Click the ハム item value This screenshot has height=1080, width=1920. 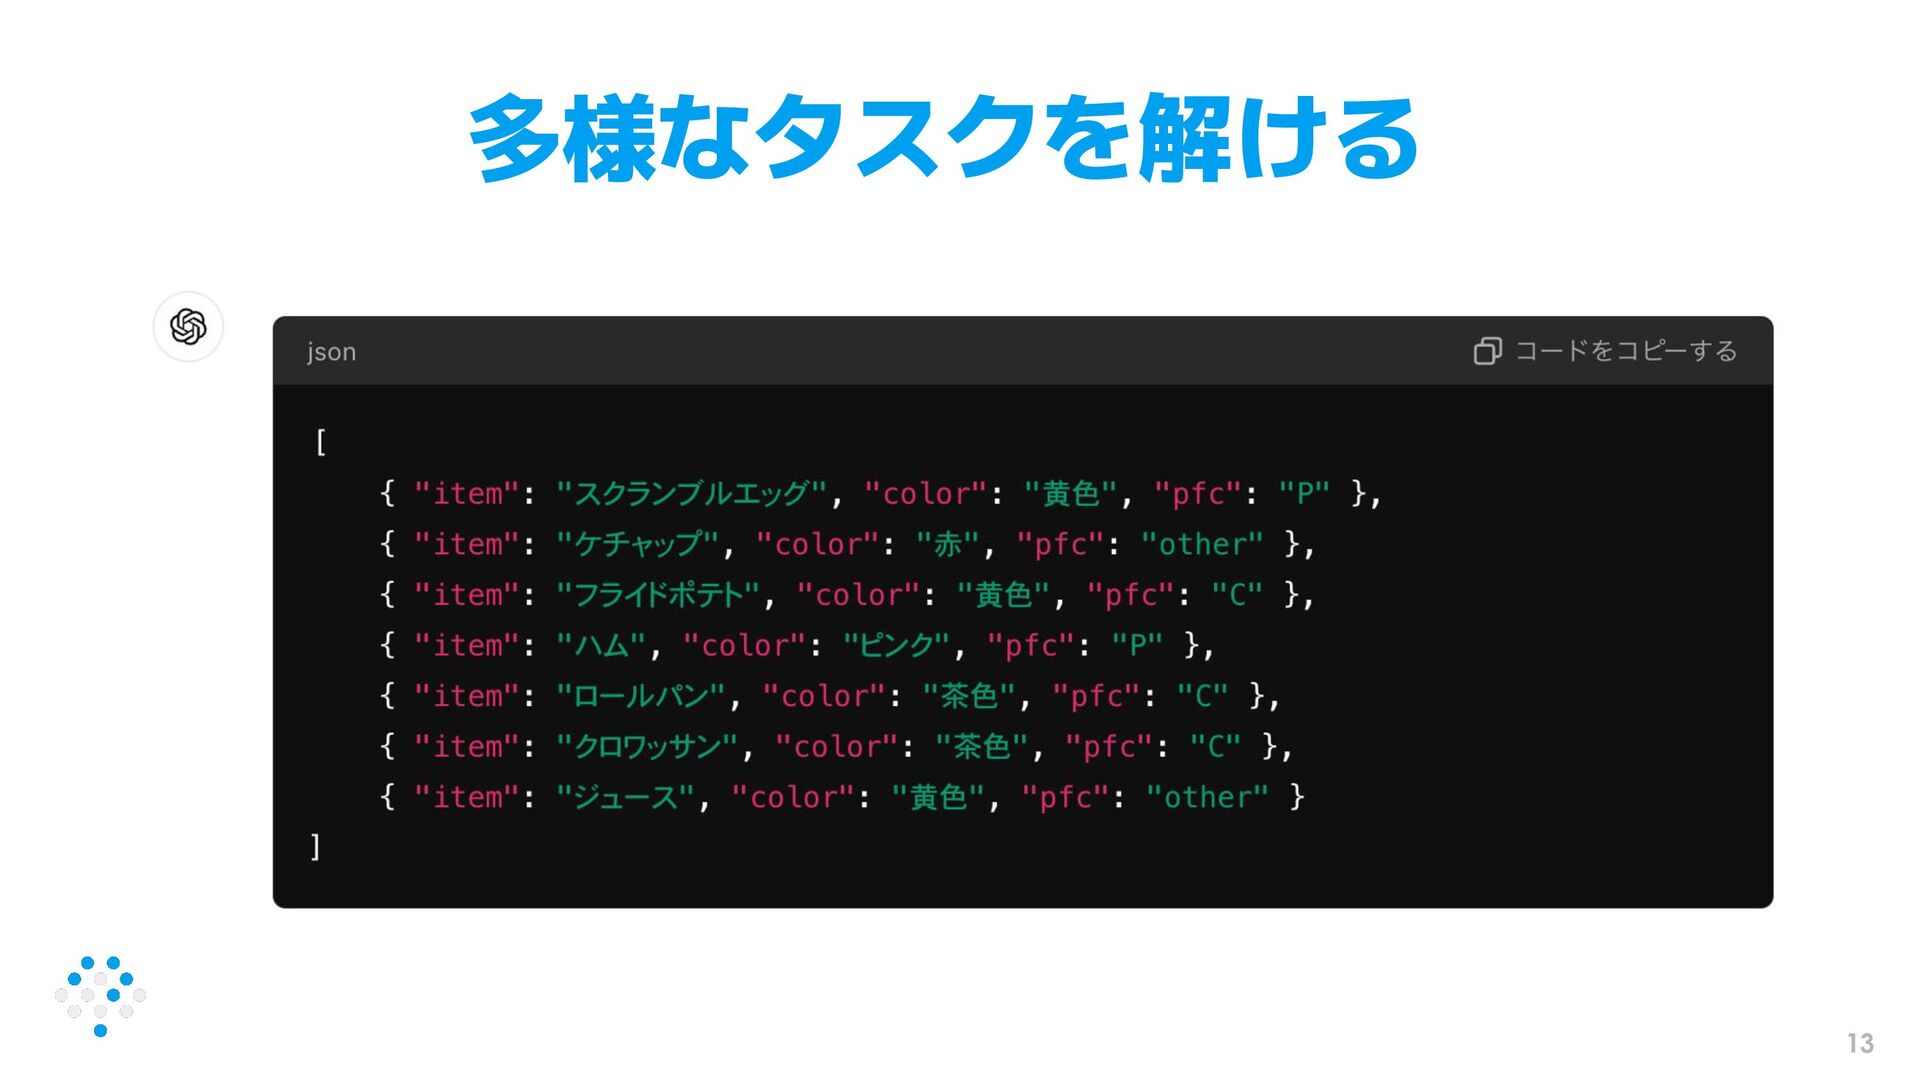tap(602, 646)
